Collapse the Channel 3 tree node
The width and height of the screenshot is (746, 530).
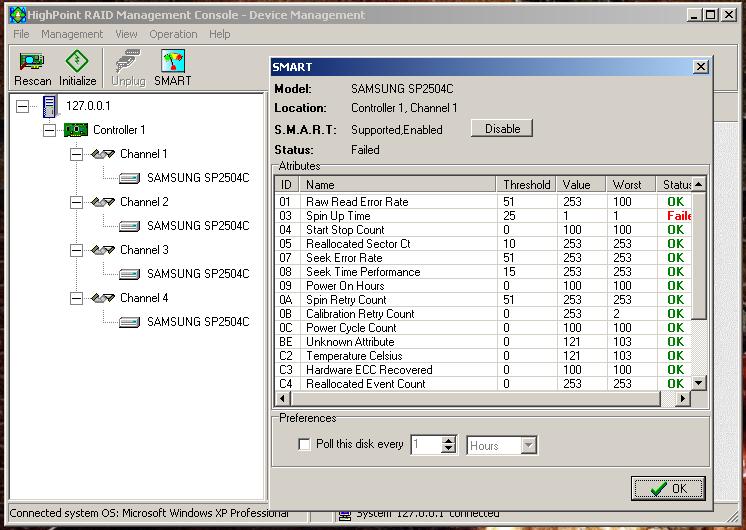[x=76, y=250]
